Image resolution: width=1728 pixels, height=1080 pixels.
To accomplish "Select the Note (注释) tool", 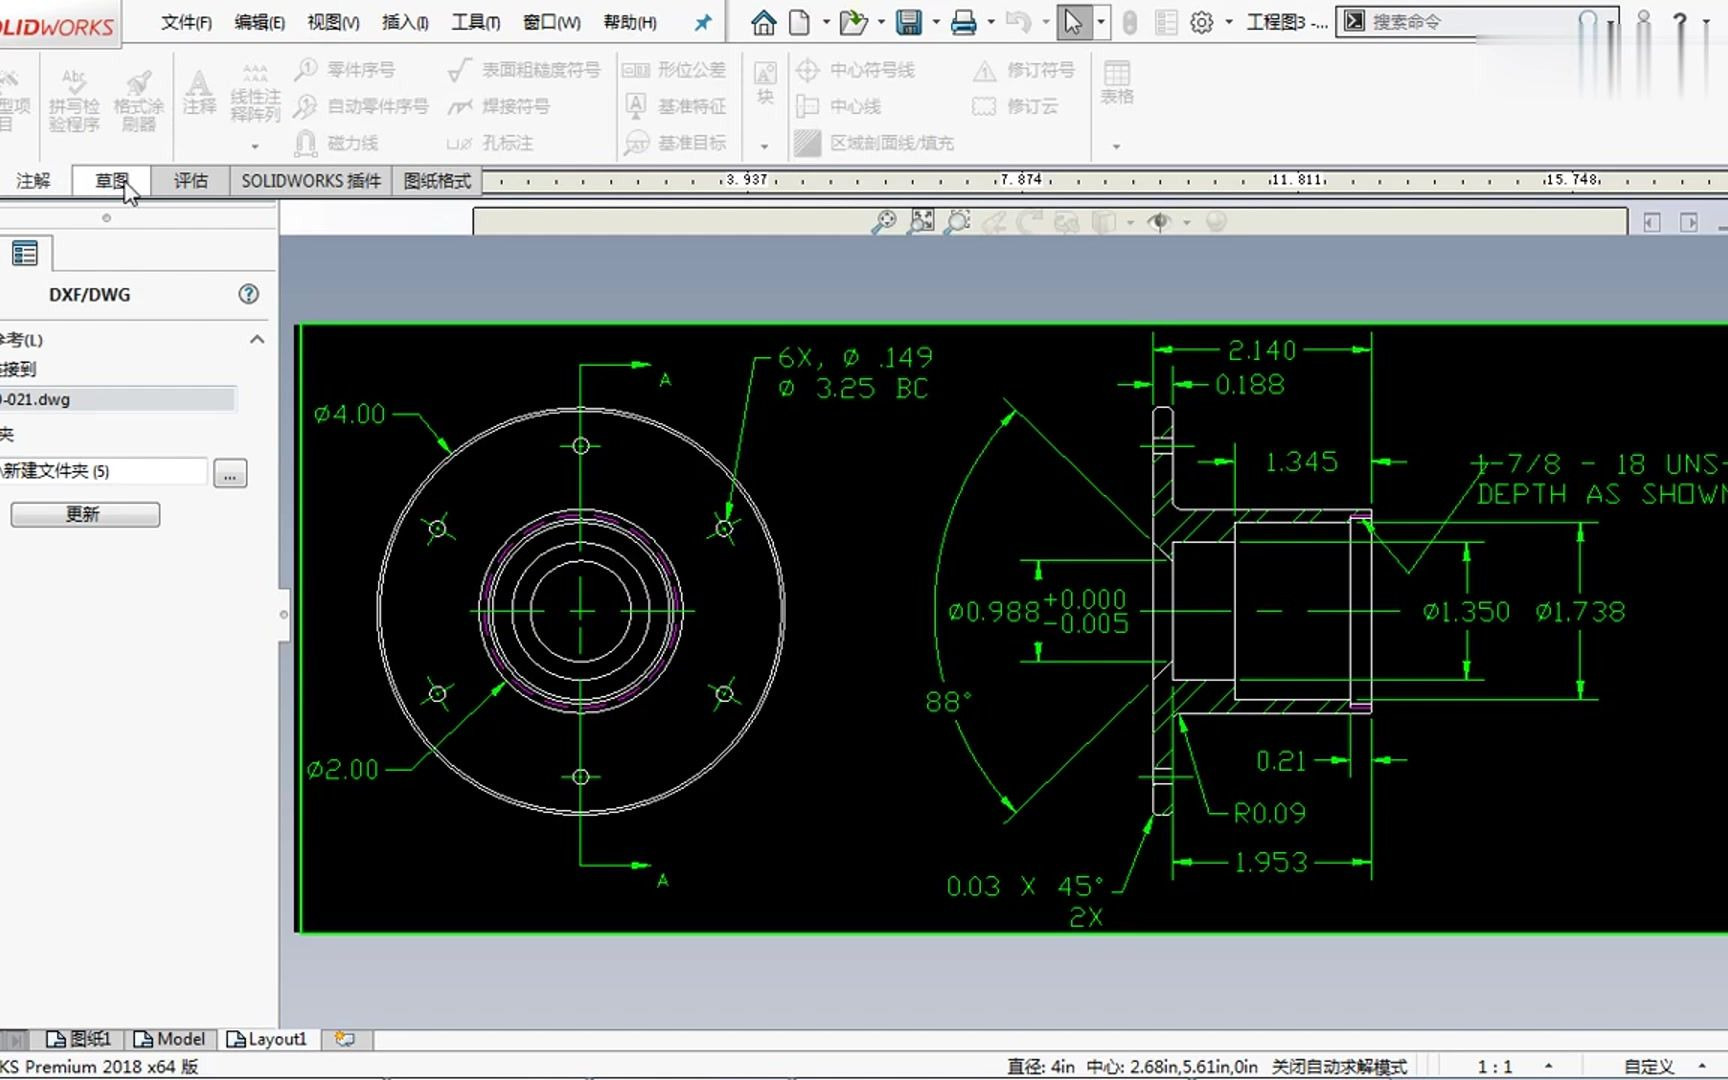I will [199, 93].
